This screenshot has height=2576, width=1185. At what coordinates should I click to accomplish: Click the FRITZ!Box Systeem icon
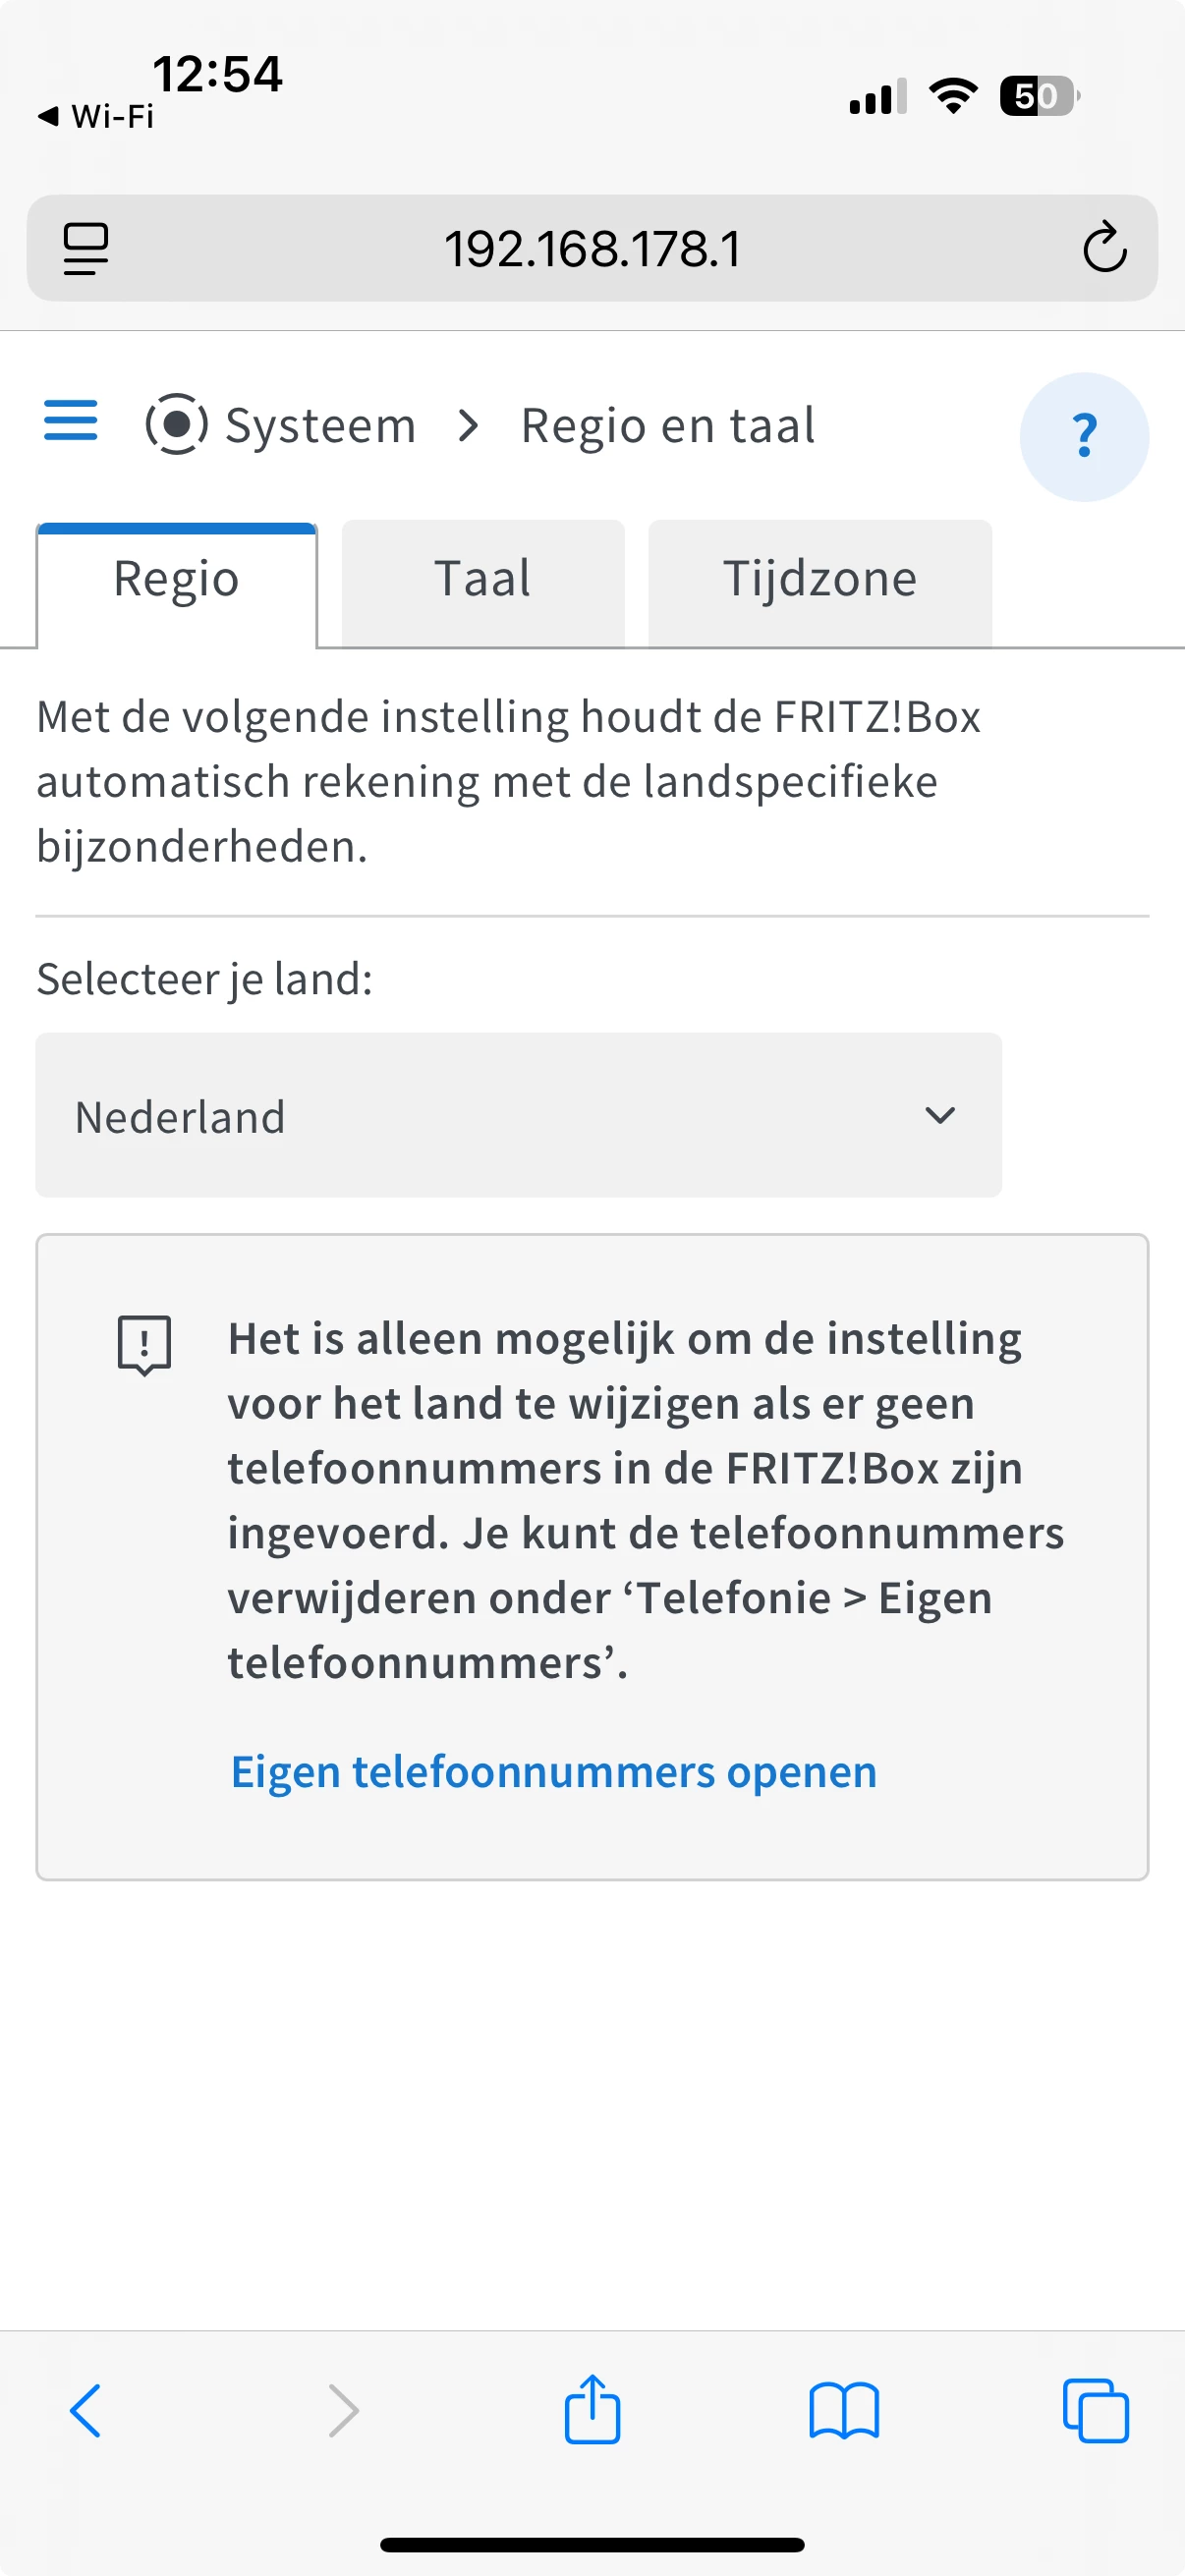click(x=177, y=424)
